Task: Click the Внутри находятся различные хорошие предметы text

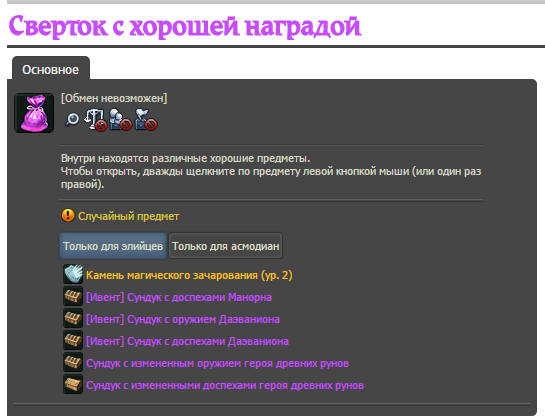Action: [185, 158]
